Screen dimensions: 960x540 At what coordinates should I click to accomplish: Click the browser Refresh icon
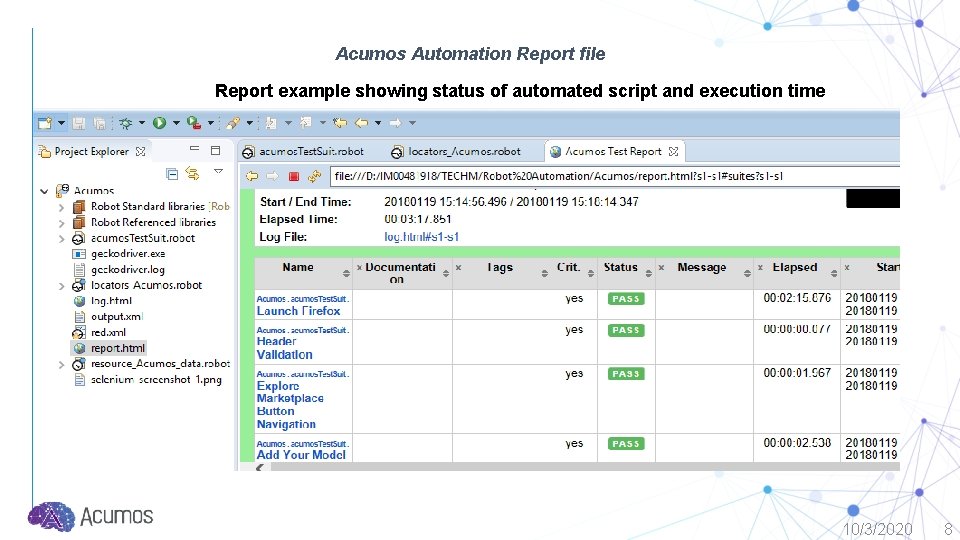[315, 176]
